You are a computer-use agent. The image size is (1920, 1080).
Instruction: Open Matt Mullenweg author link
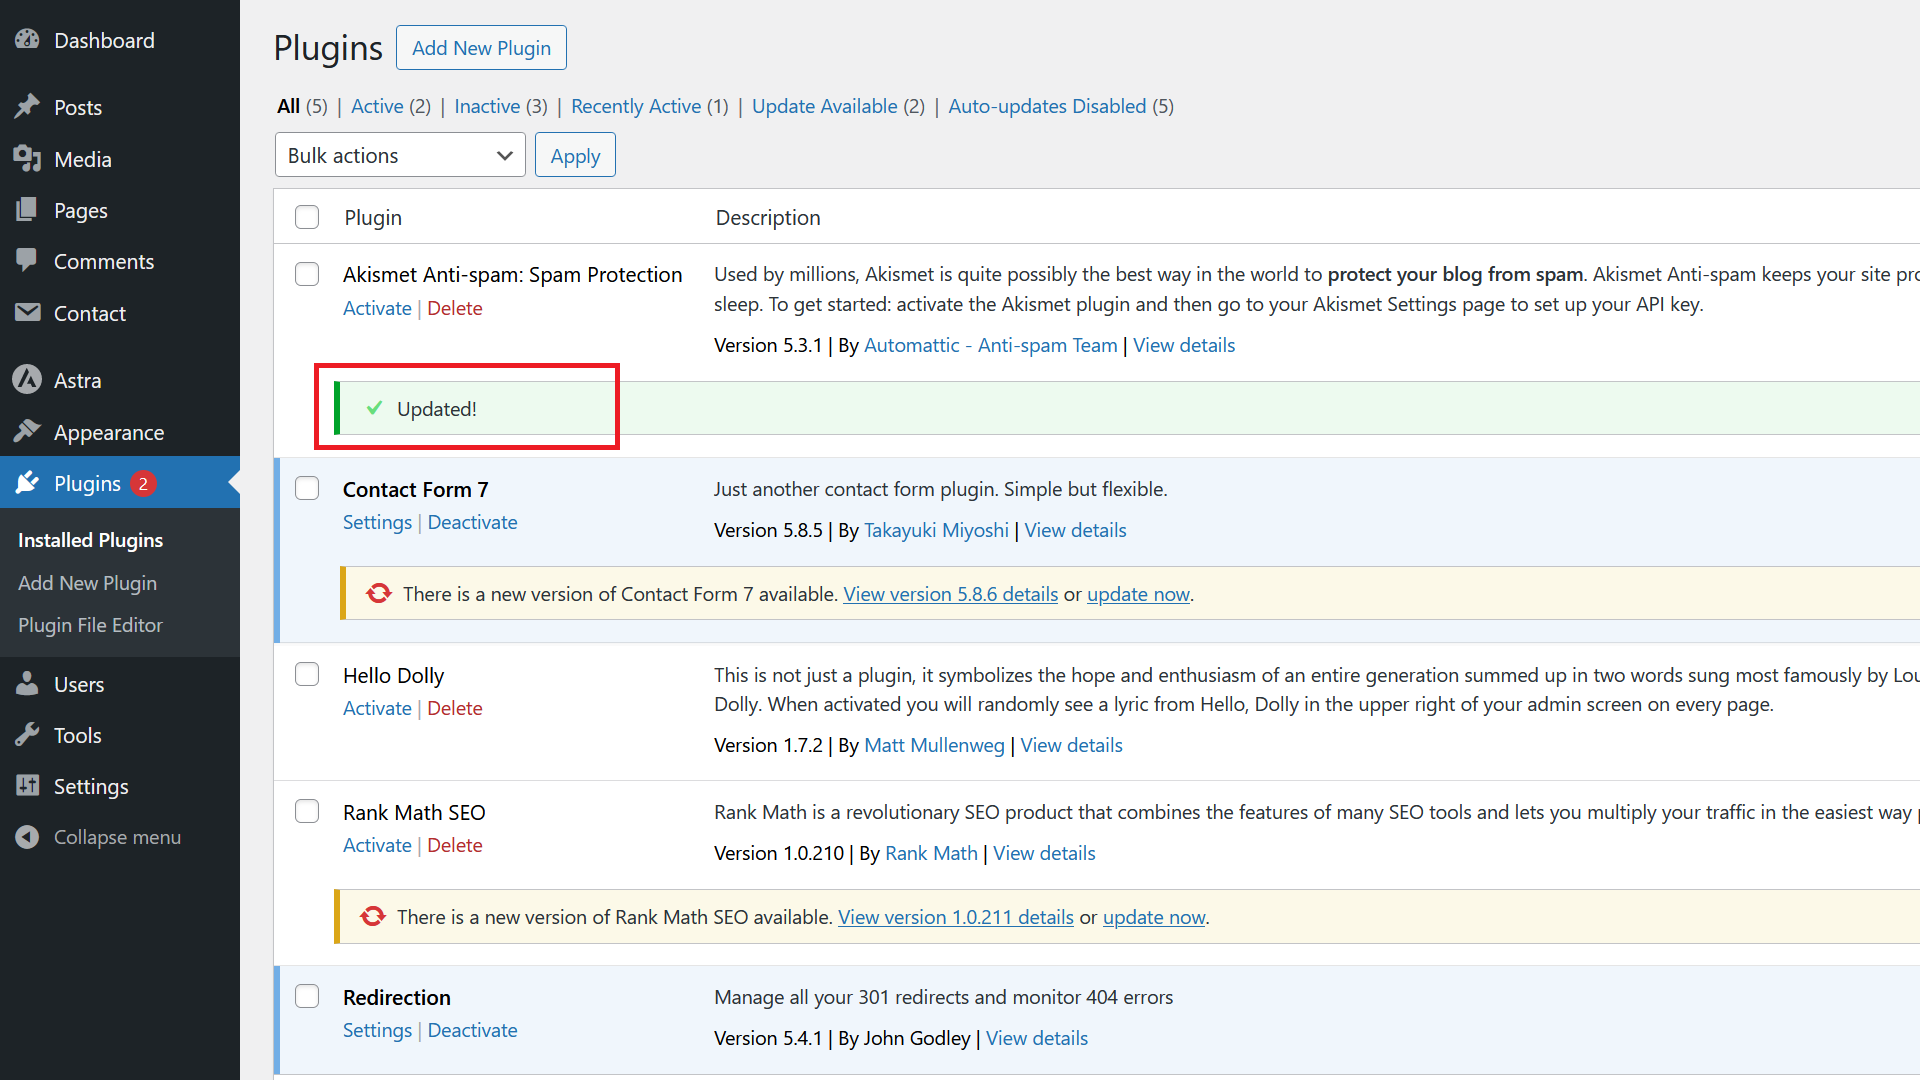point(934,745)
